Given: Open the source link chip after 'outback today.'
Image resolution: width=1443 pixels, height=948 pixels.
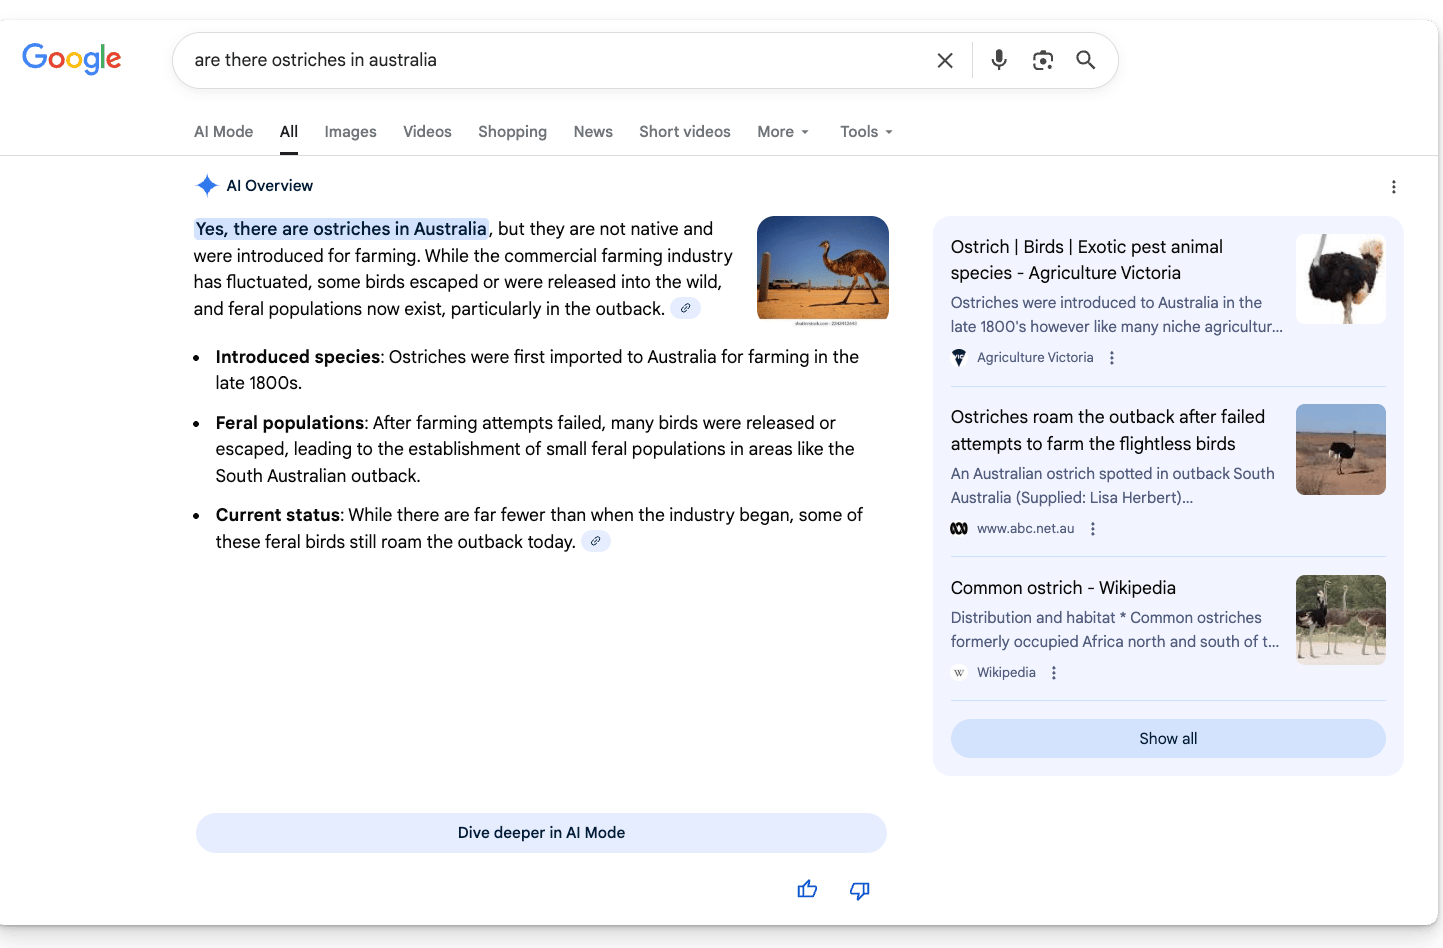Looking at the screenshot, I should [596, 541].
